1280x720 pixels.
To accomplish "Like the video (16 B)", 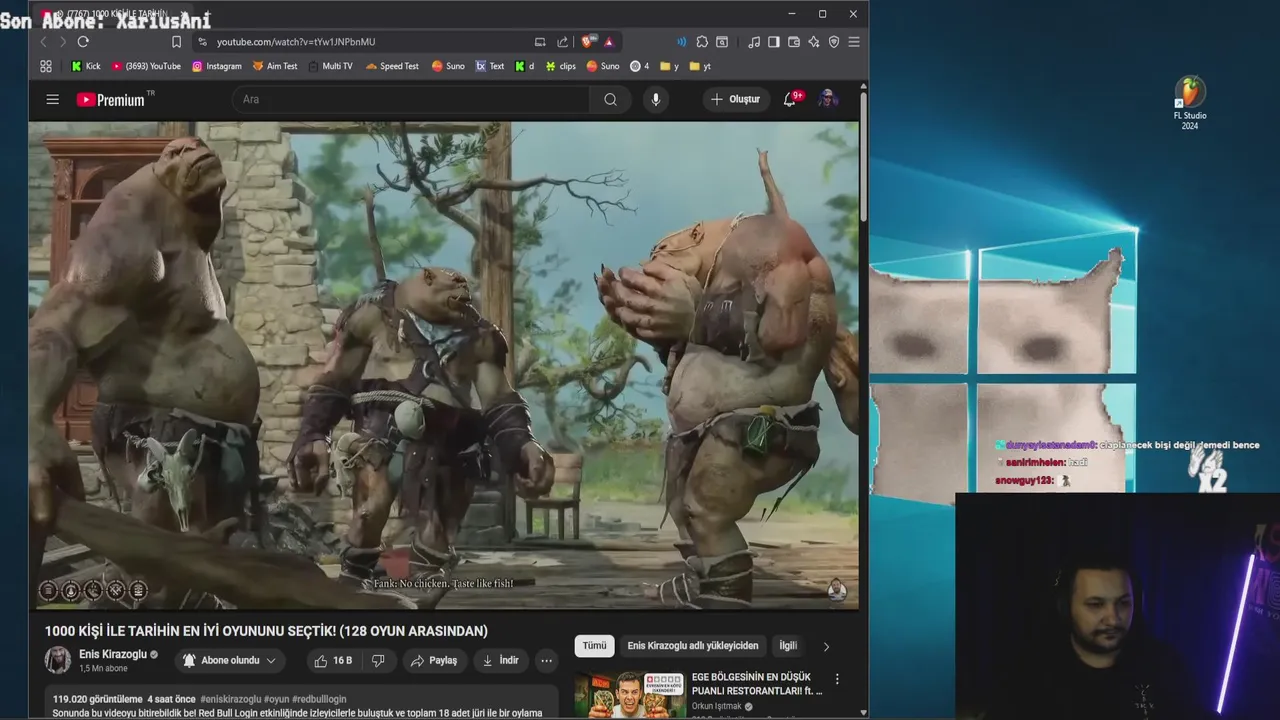I will pyautogui.click(x=333, y=660).
